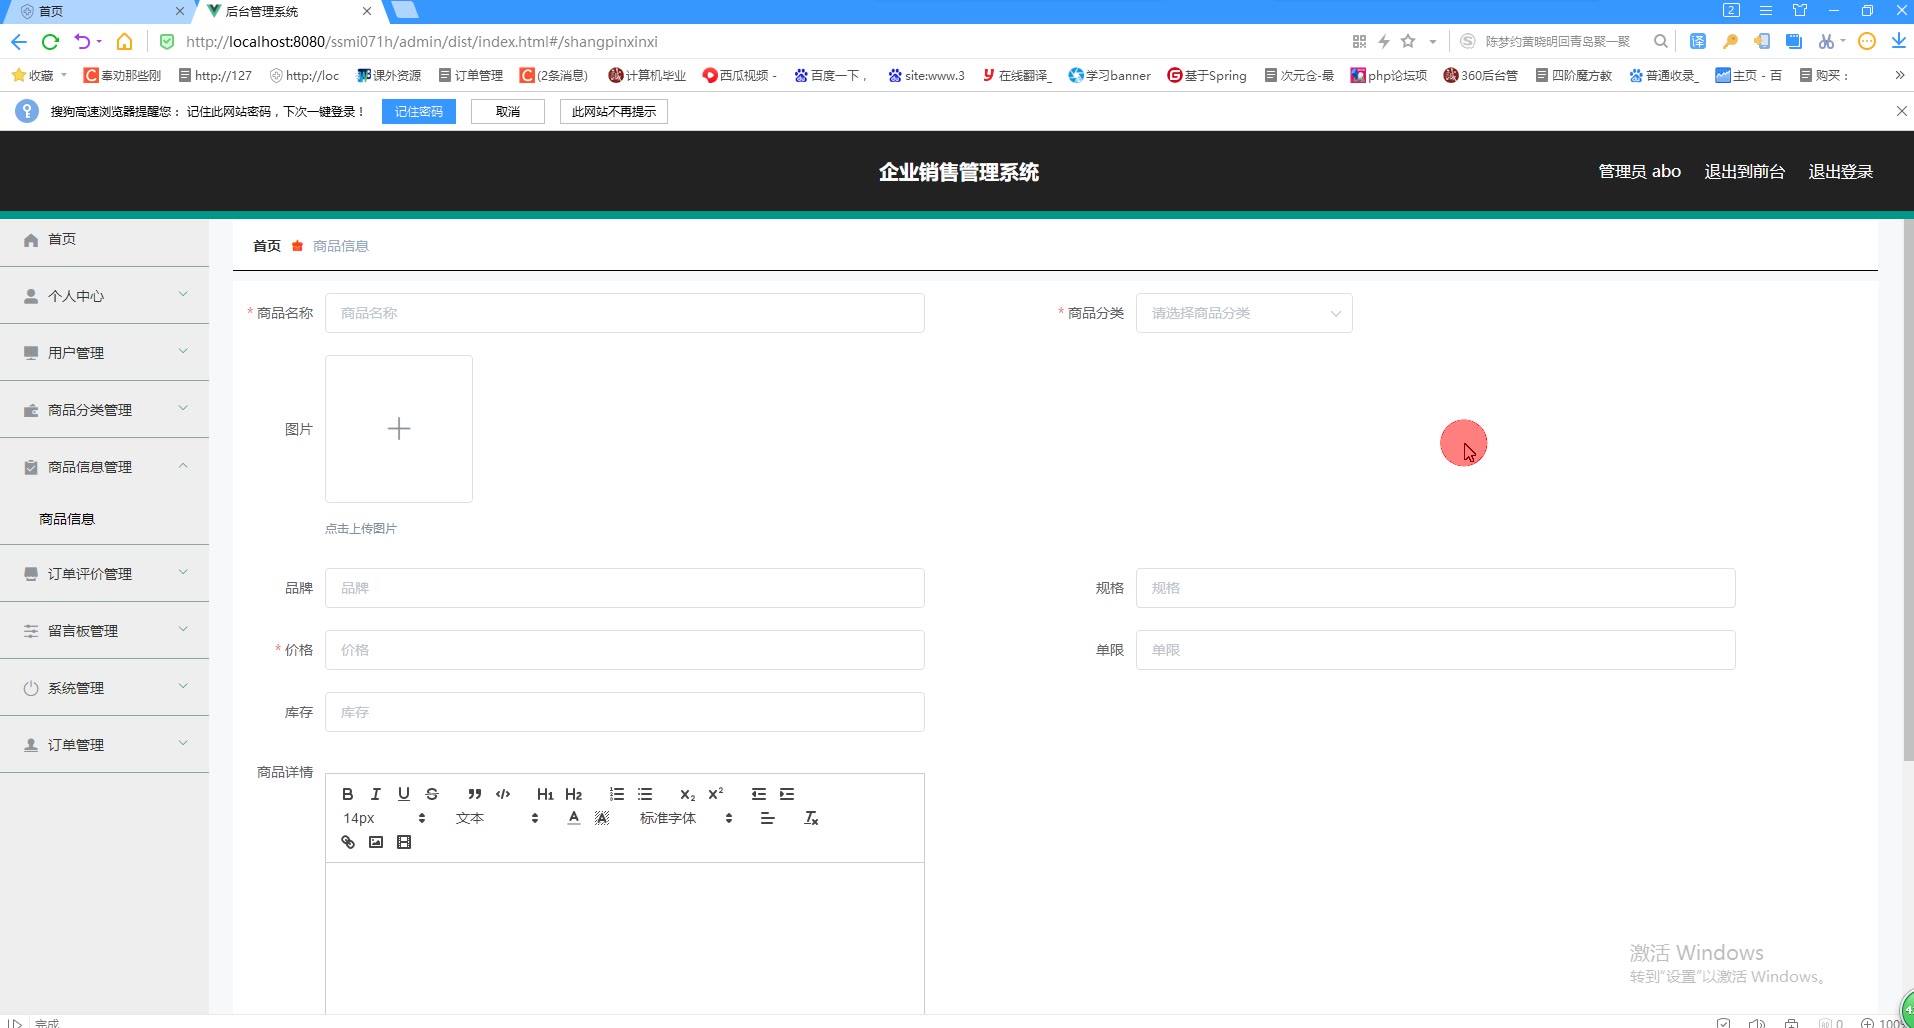Insert a hyperlink in the editor
Image resolution: width=1914 pixels, height=1028 pixels.
[347, 842]
